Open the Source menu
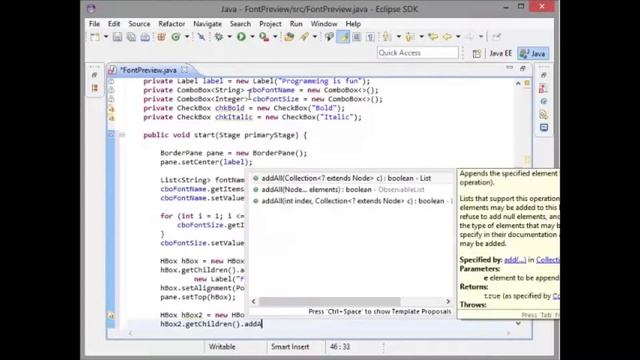 (139, 24)
